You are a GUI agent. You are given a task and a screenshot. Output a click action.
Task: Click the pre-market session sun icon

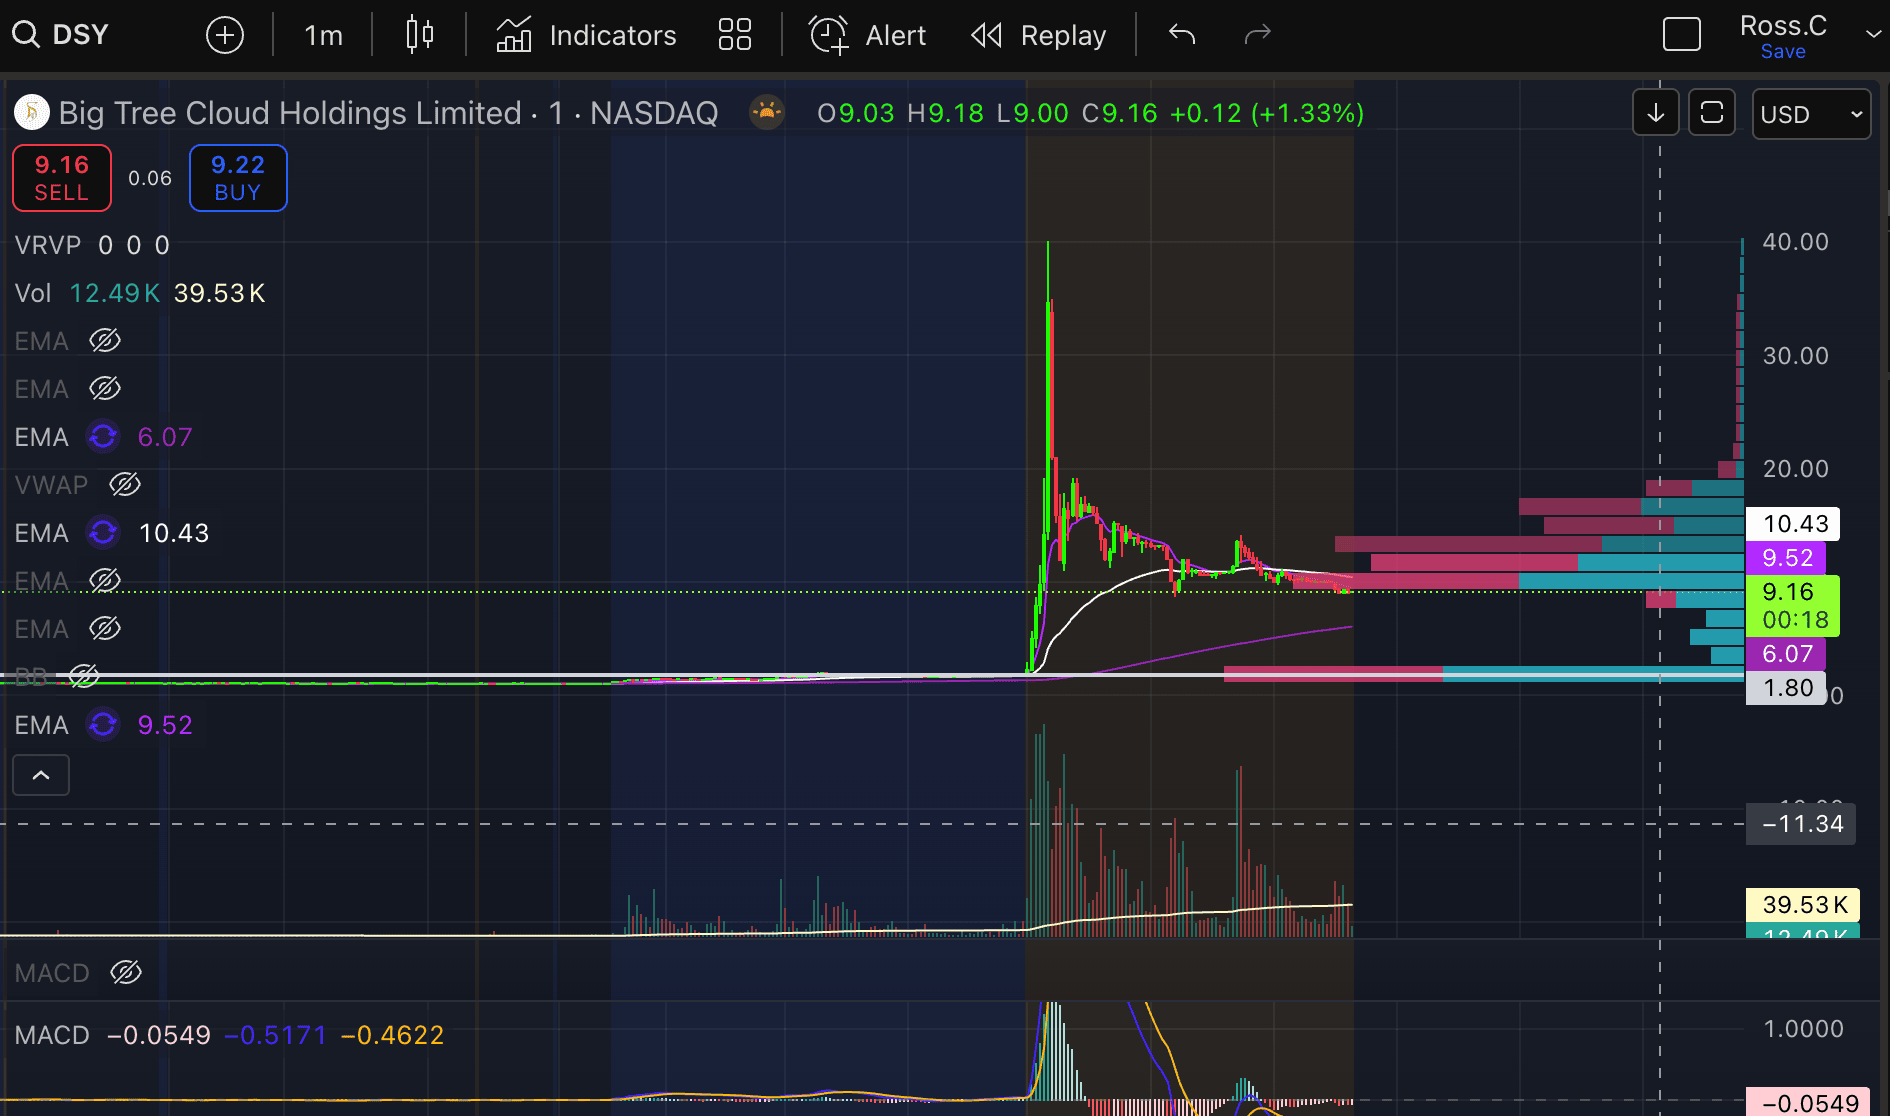(x=767, y=112)
